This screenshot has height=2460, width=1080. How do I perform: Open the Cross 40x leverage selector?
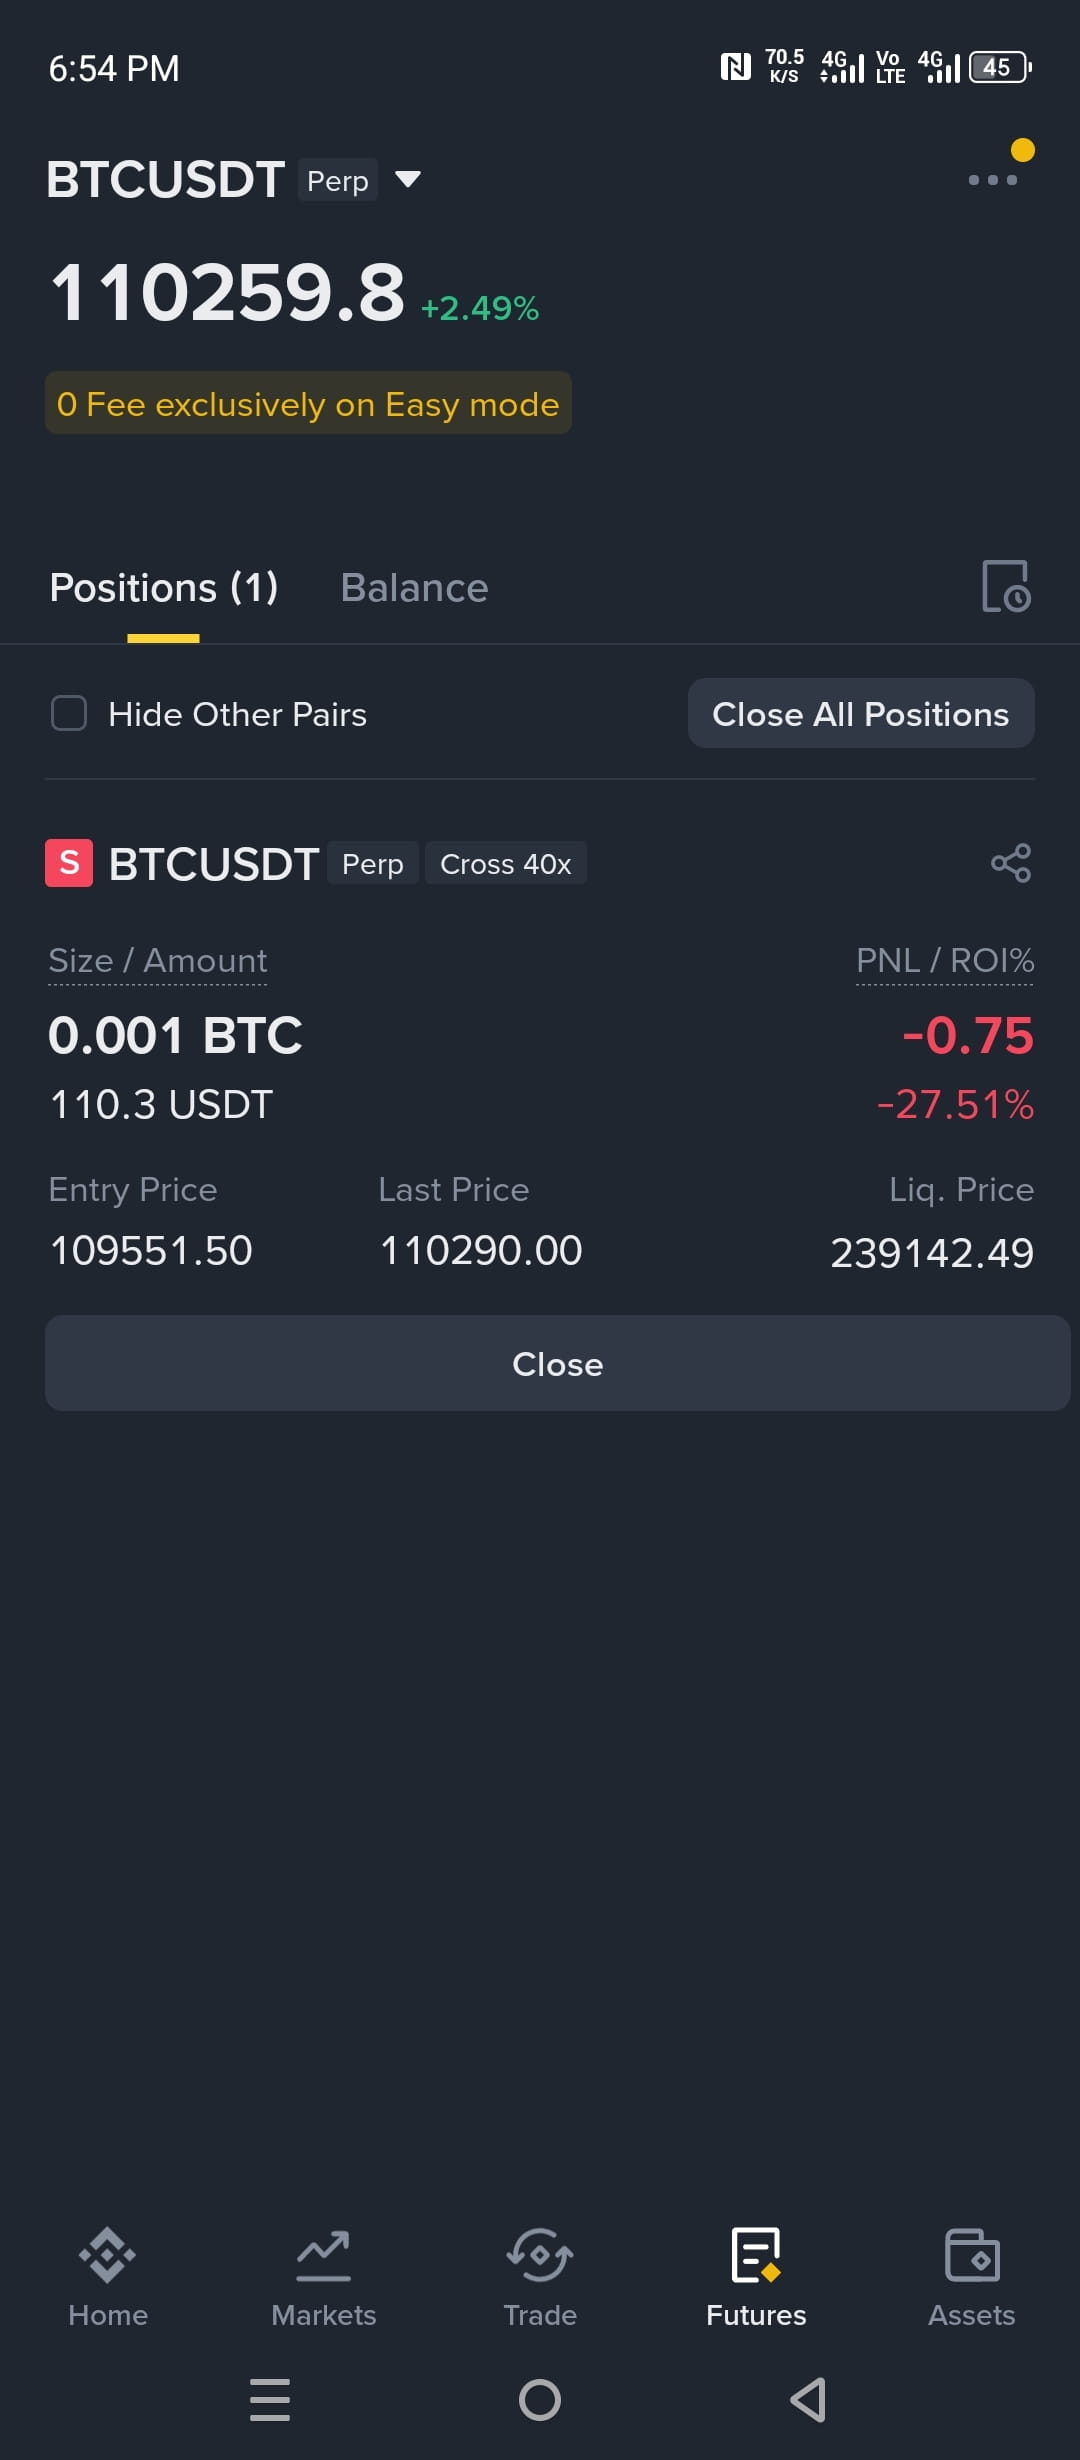coord(506,864)
